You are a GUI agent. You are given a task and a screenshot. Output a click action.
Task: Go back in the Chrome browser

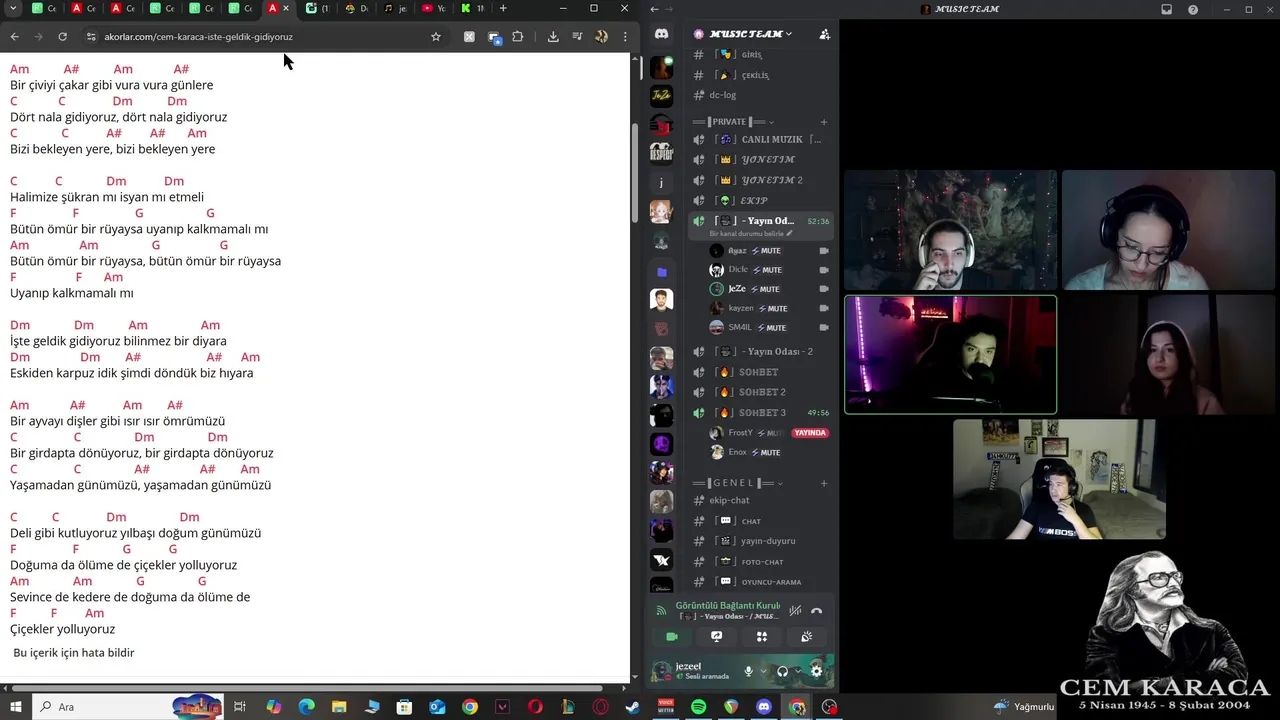[x=14, y=37]
